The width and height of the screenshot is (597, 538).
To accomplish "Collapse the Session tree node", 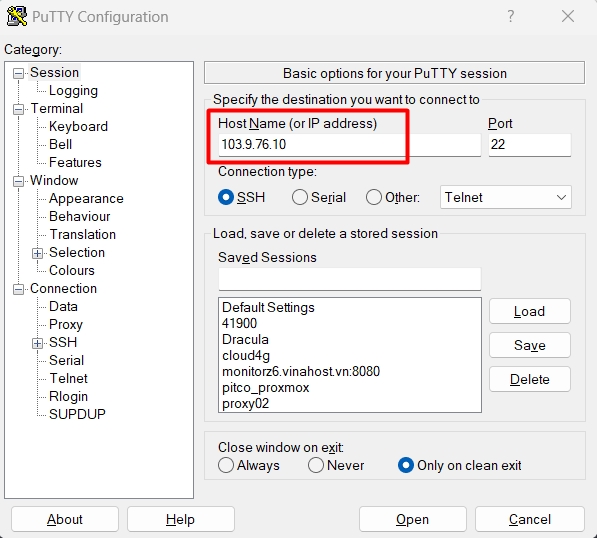I will pyautogui.click(x=18, y=73).
